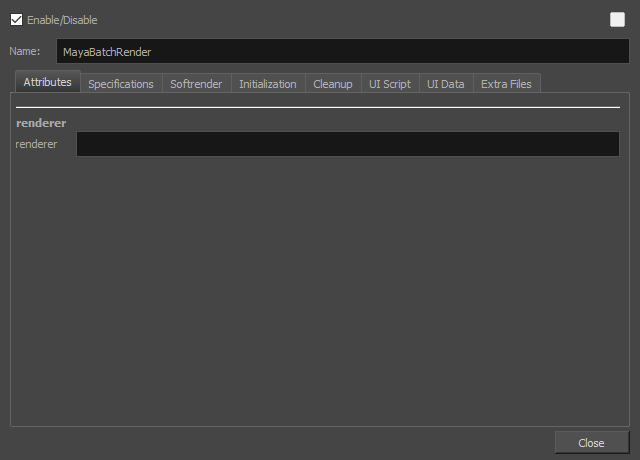The image size is (640, 460).
Task: Click the bold renderer section heading
Action: pyautogui.click(x=41, y=123)
